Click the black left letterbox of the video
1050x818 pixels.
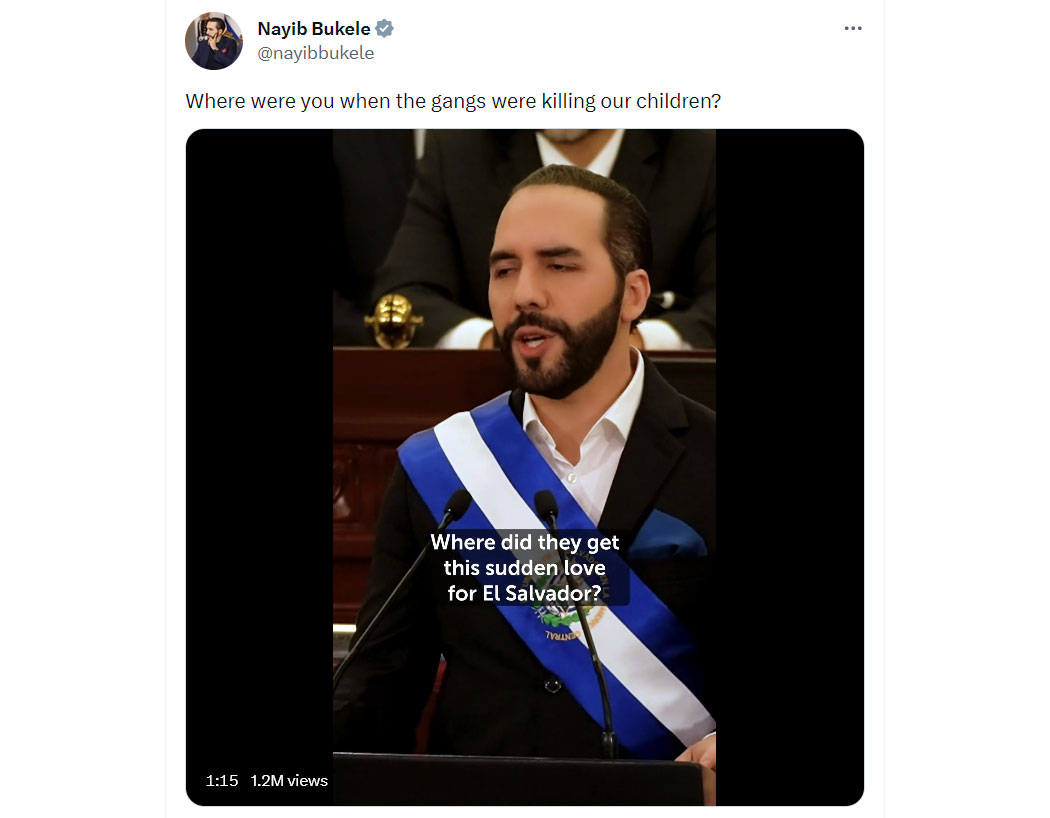tap(259, 467)
